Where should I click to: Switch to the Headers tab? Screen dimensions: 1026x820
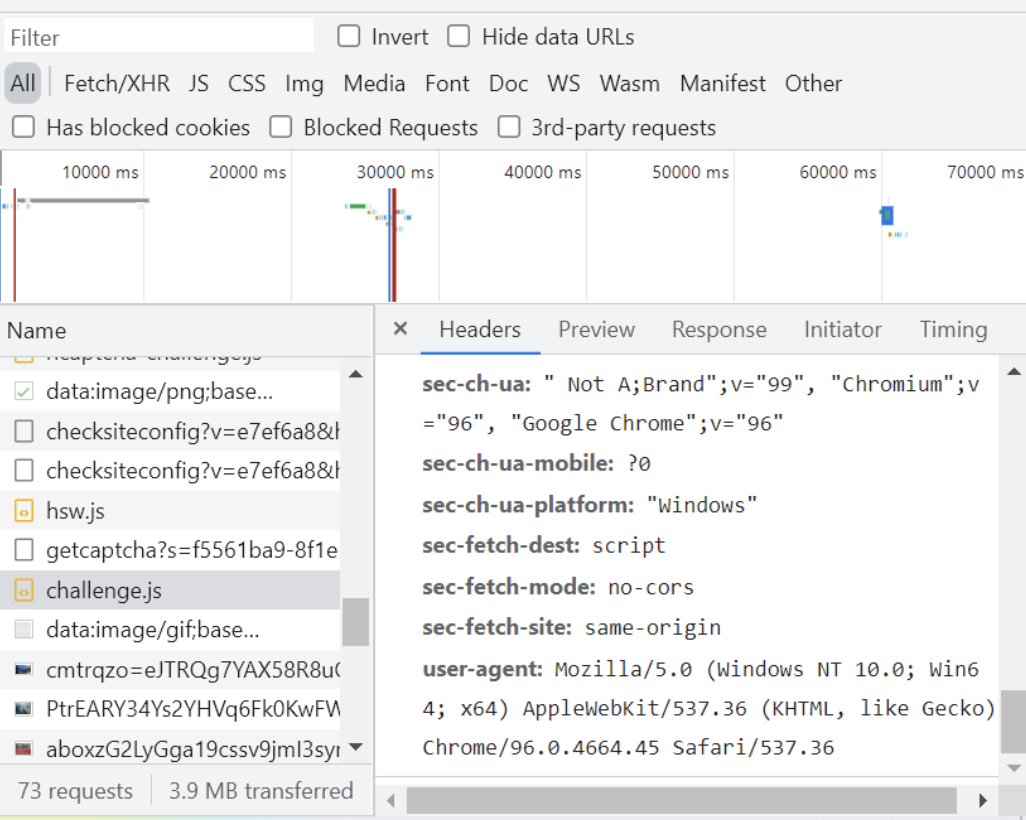point(480,329)
